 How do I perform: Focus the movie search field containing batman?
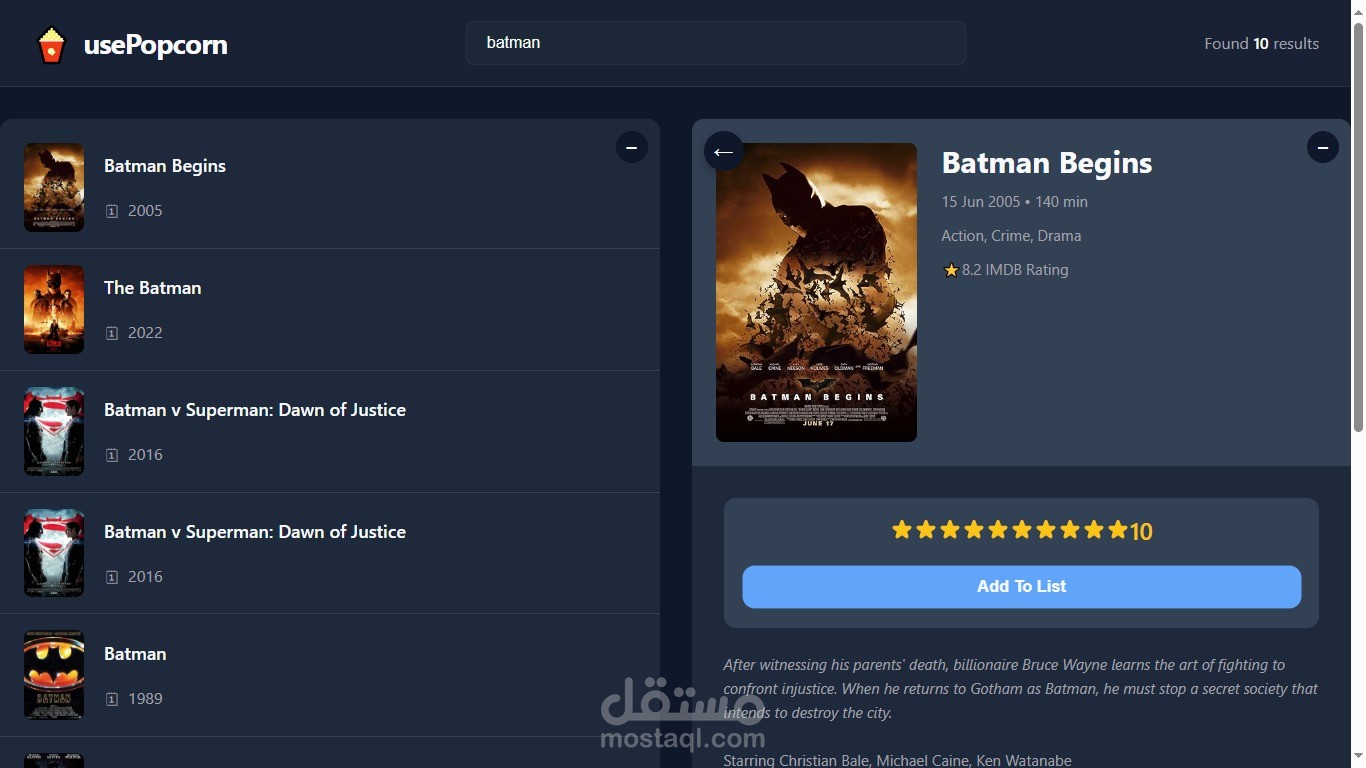[x=716, y=43]
